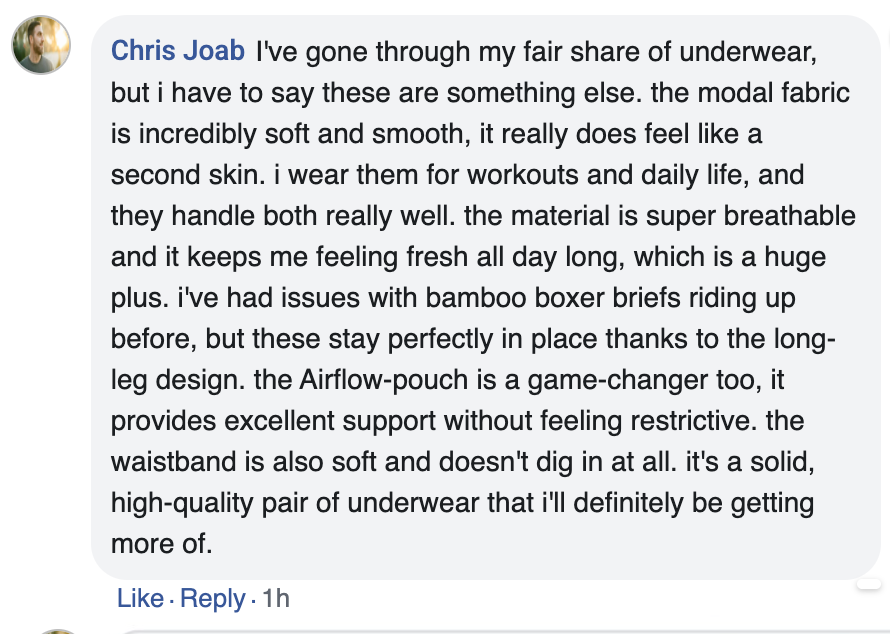The image size is (890, 634).
Task: Click the next comment bubble at the bottom edge
Action: point(500,631)
